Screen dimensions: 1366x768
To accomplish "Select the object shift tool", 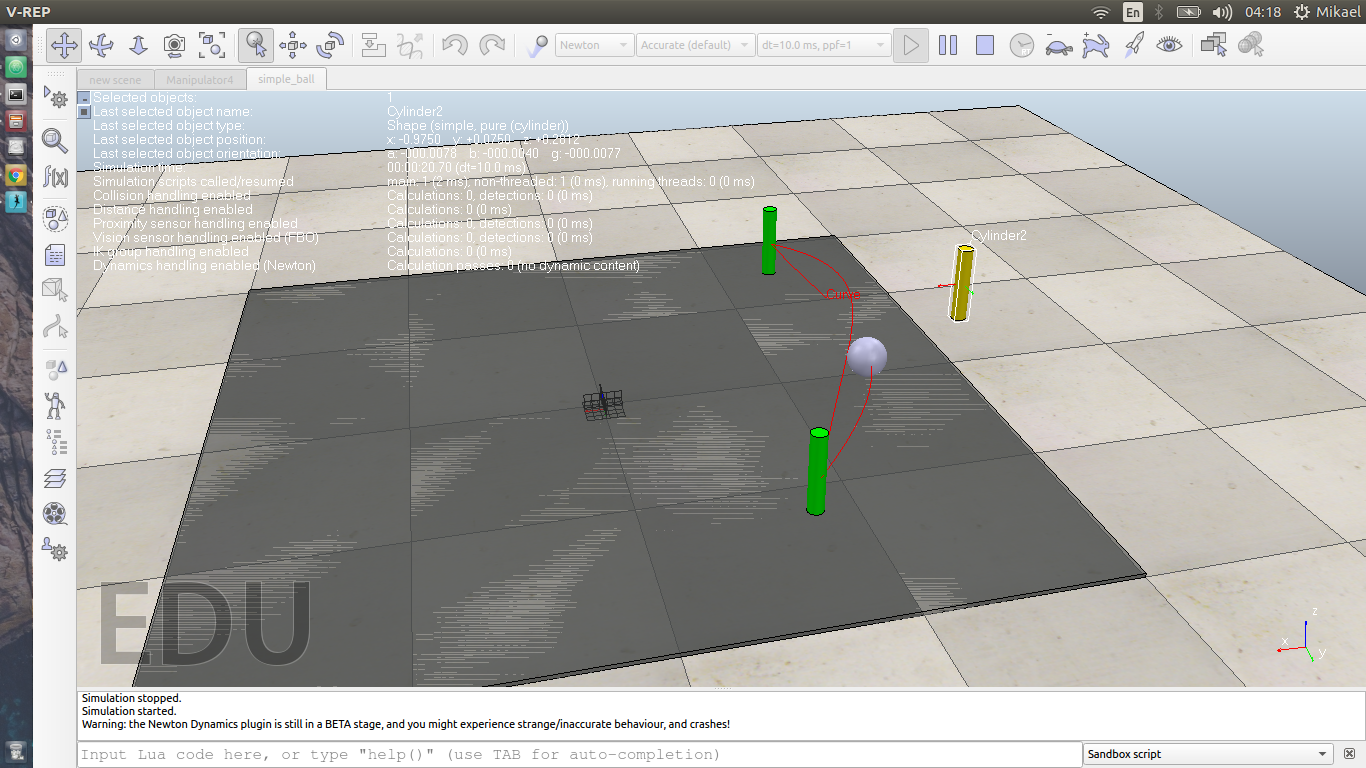I will click(293, 44).
